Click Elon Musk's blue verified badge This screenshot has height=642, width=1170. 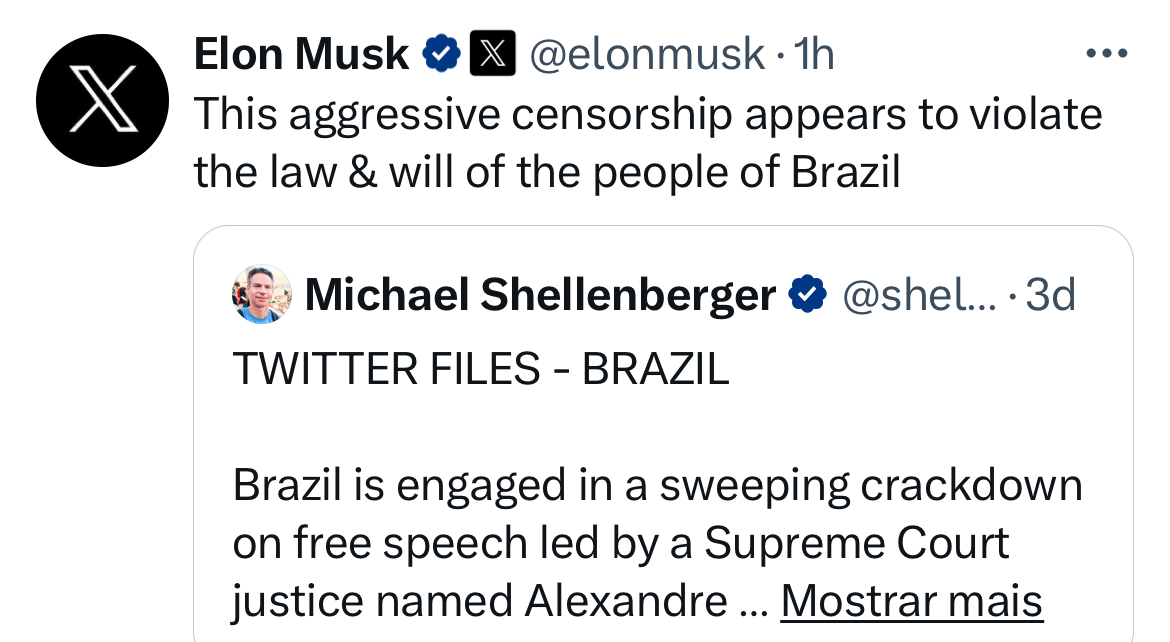coord(441,54)
